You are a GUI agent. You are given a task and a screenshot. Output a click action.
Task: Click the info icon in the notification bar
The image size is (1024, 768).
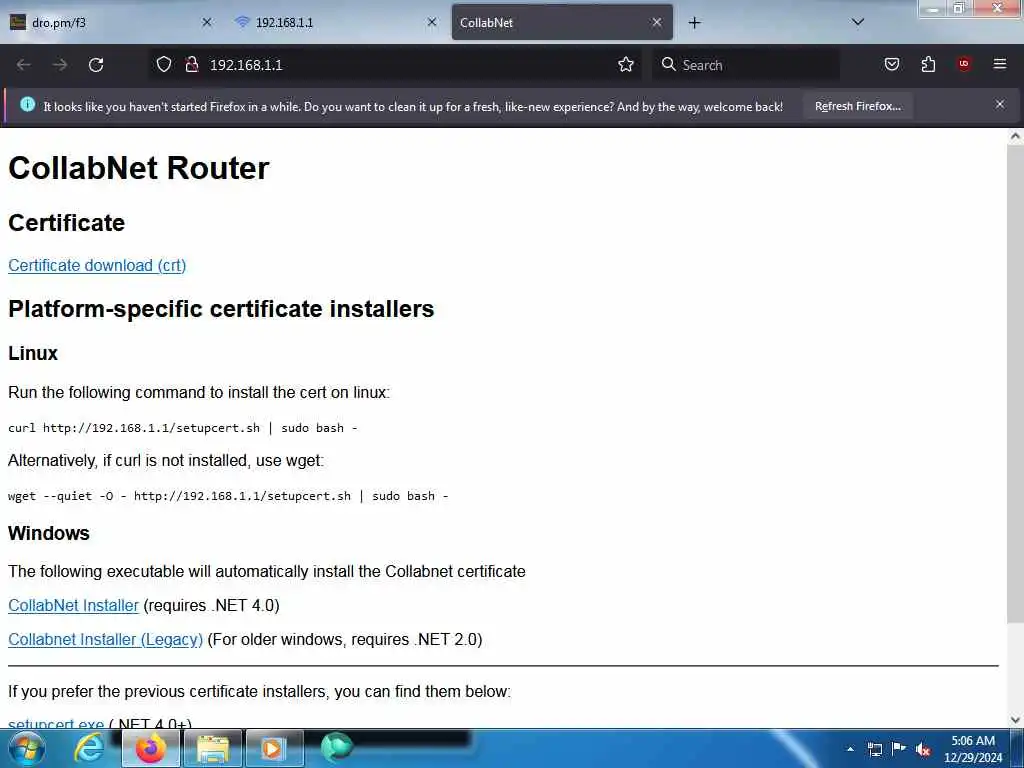tap(27, 104)
